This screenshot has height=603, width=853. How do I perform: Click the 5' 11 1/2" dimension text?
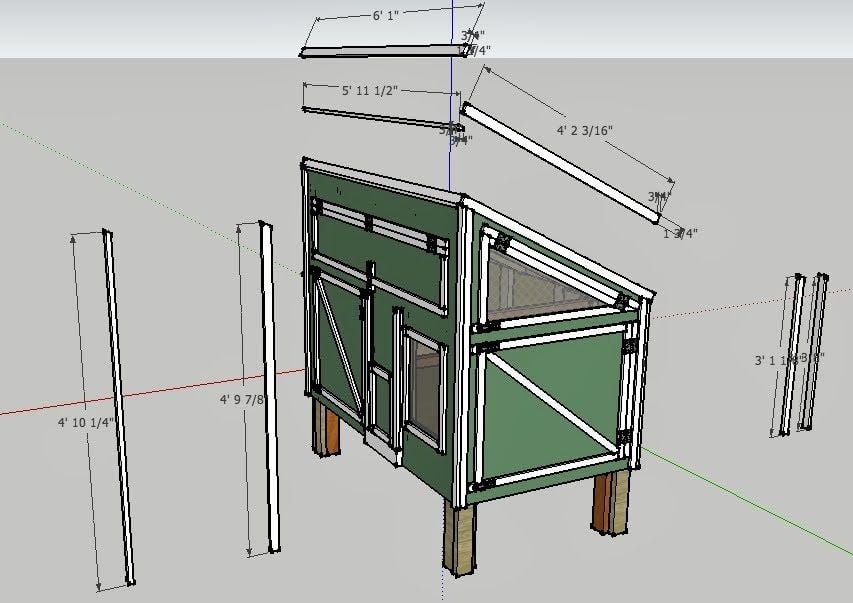tap(370, 91)
